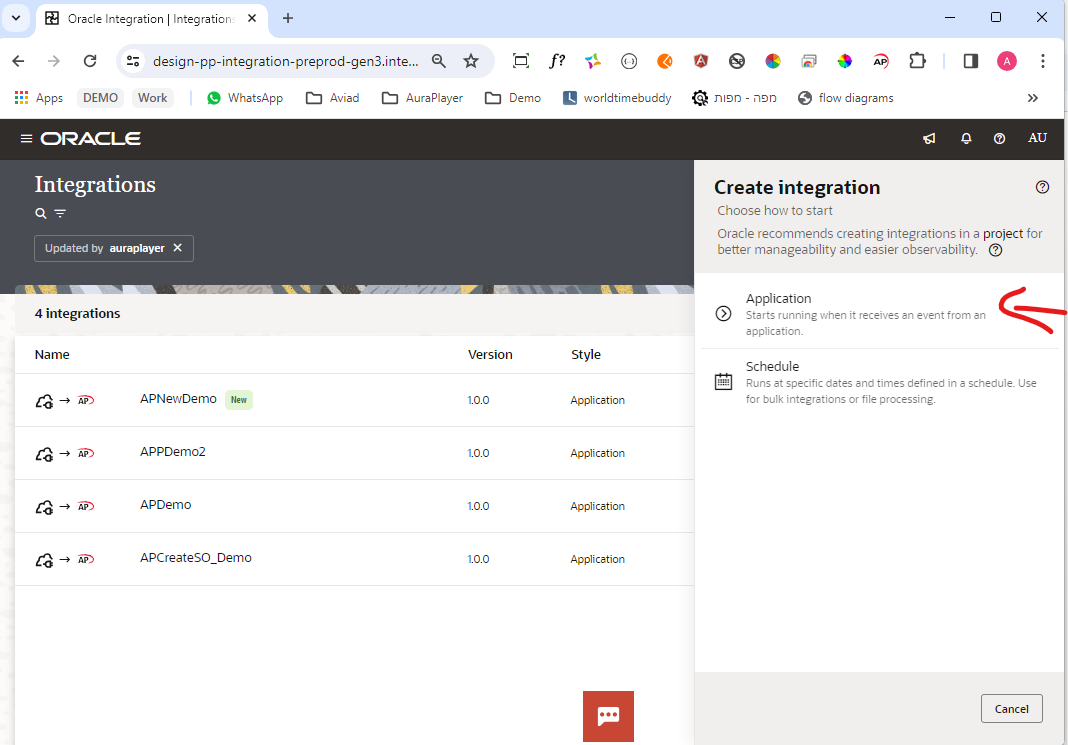1068x745 pixels.
Task: Sort by the Style column header
Action: [x=586, y=355]
